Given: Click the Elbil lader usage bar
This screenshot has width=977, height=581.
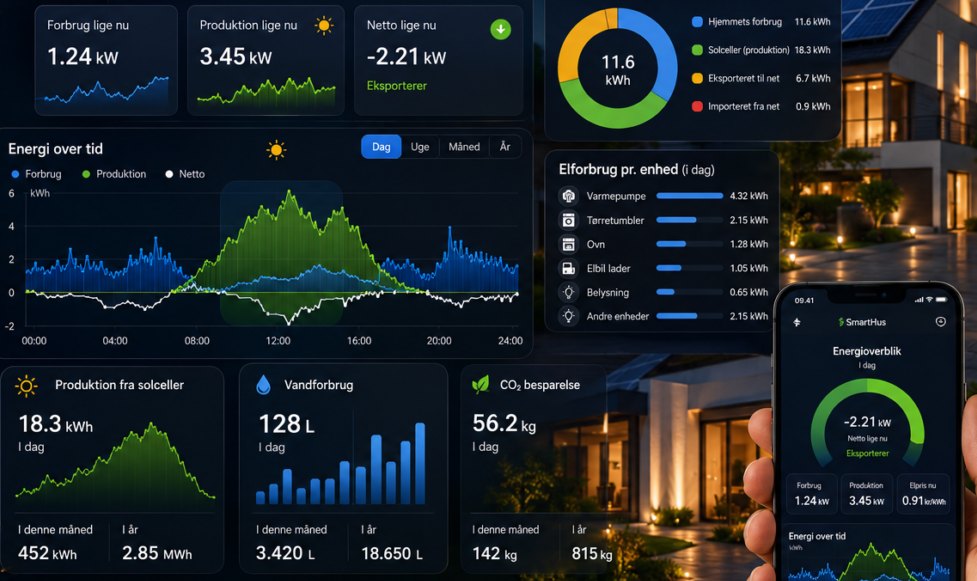Looking at the screenshot, I should [690, 268].
